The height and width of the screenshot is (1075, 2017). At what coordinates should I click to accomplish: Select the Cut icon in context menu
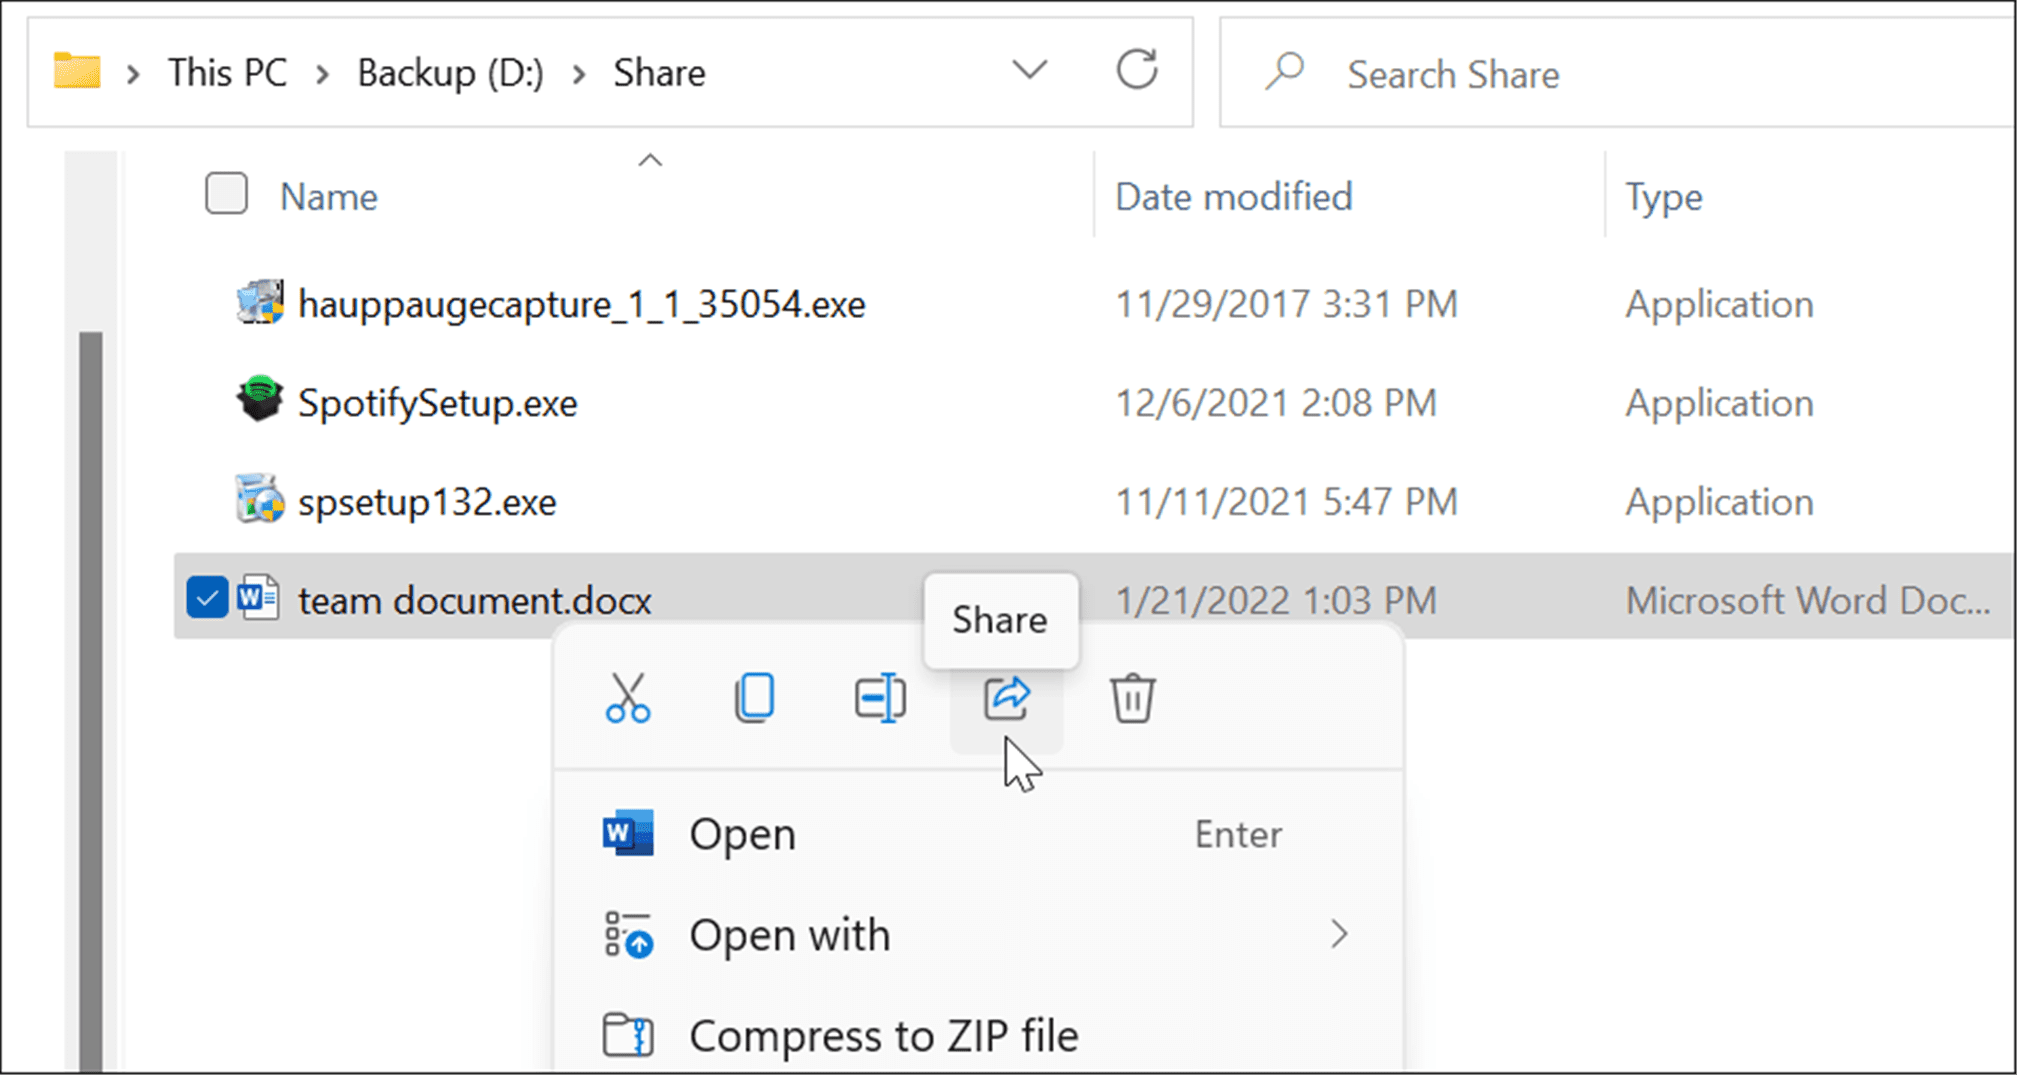tap(628, 697)
